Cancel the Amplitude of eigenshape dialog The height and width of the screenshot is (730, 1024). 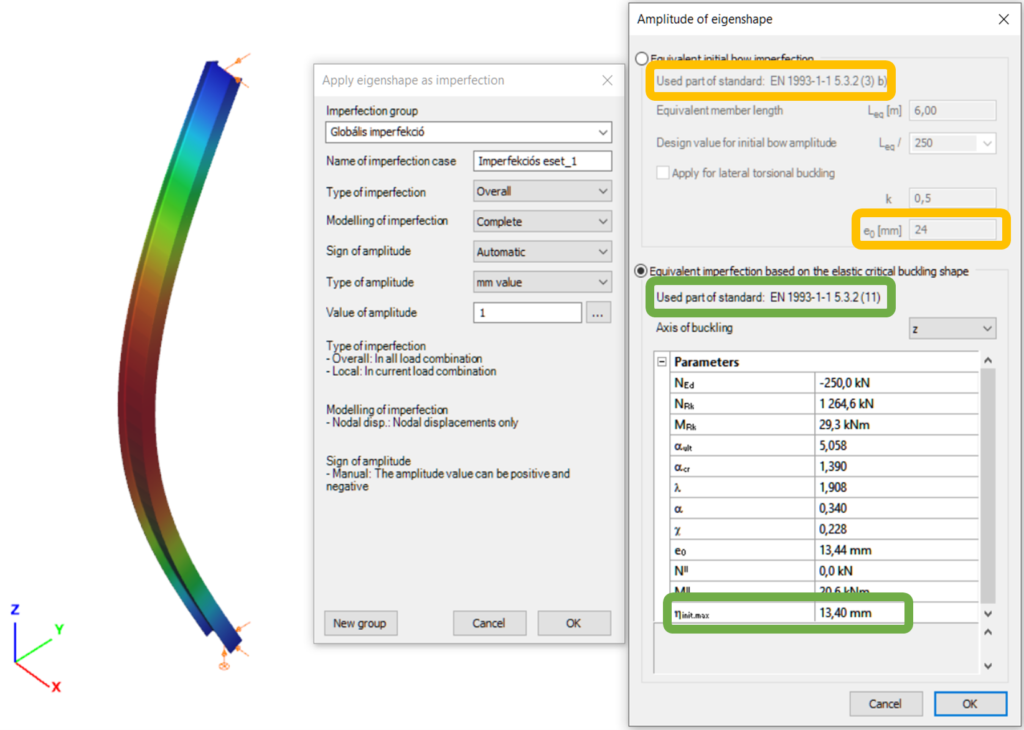point(885,704)
